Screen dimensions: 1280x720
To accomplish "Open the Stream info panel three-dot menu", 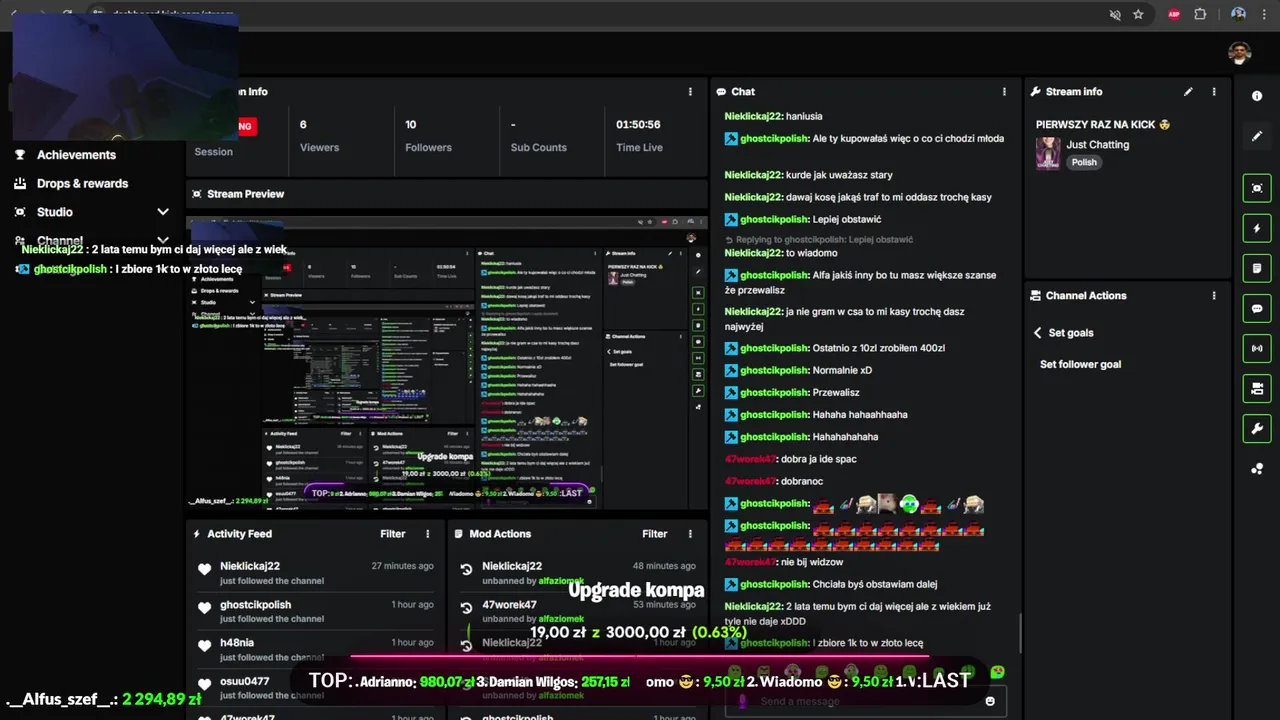I will (x=1214, y=92).
